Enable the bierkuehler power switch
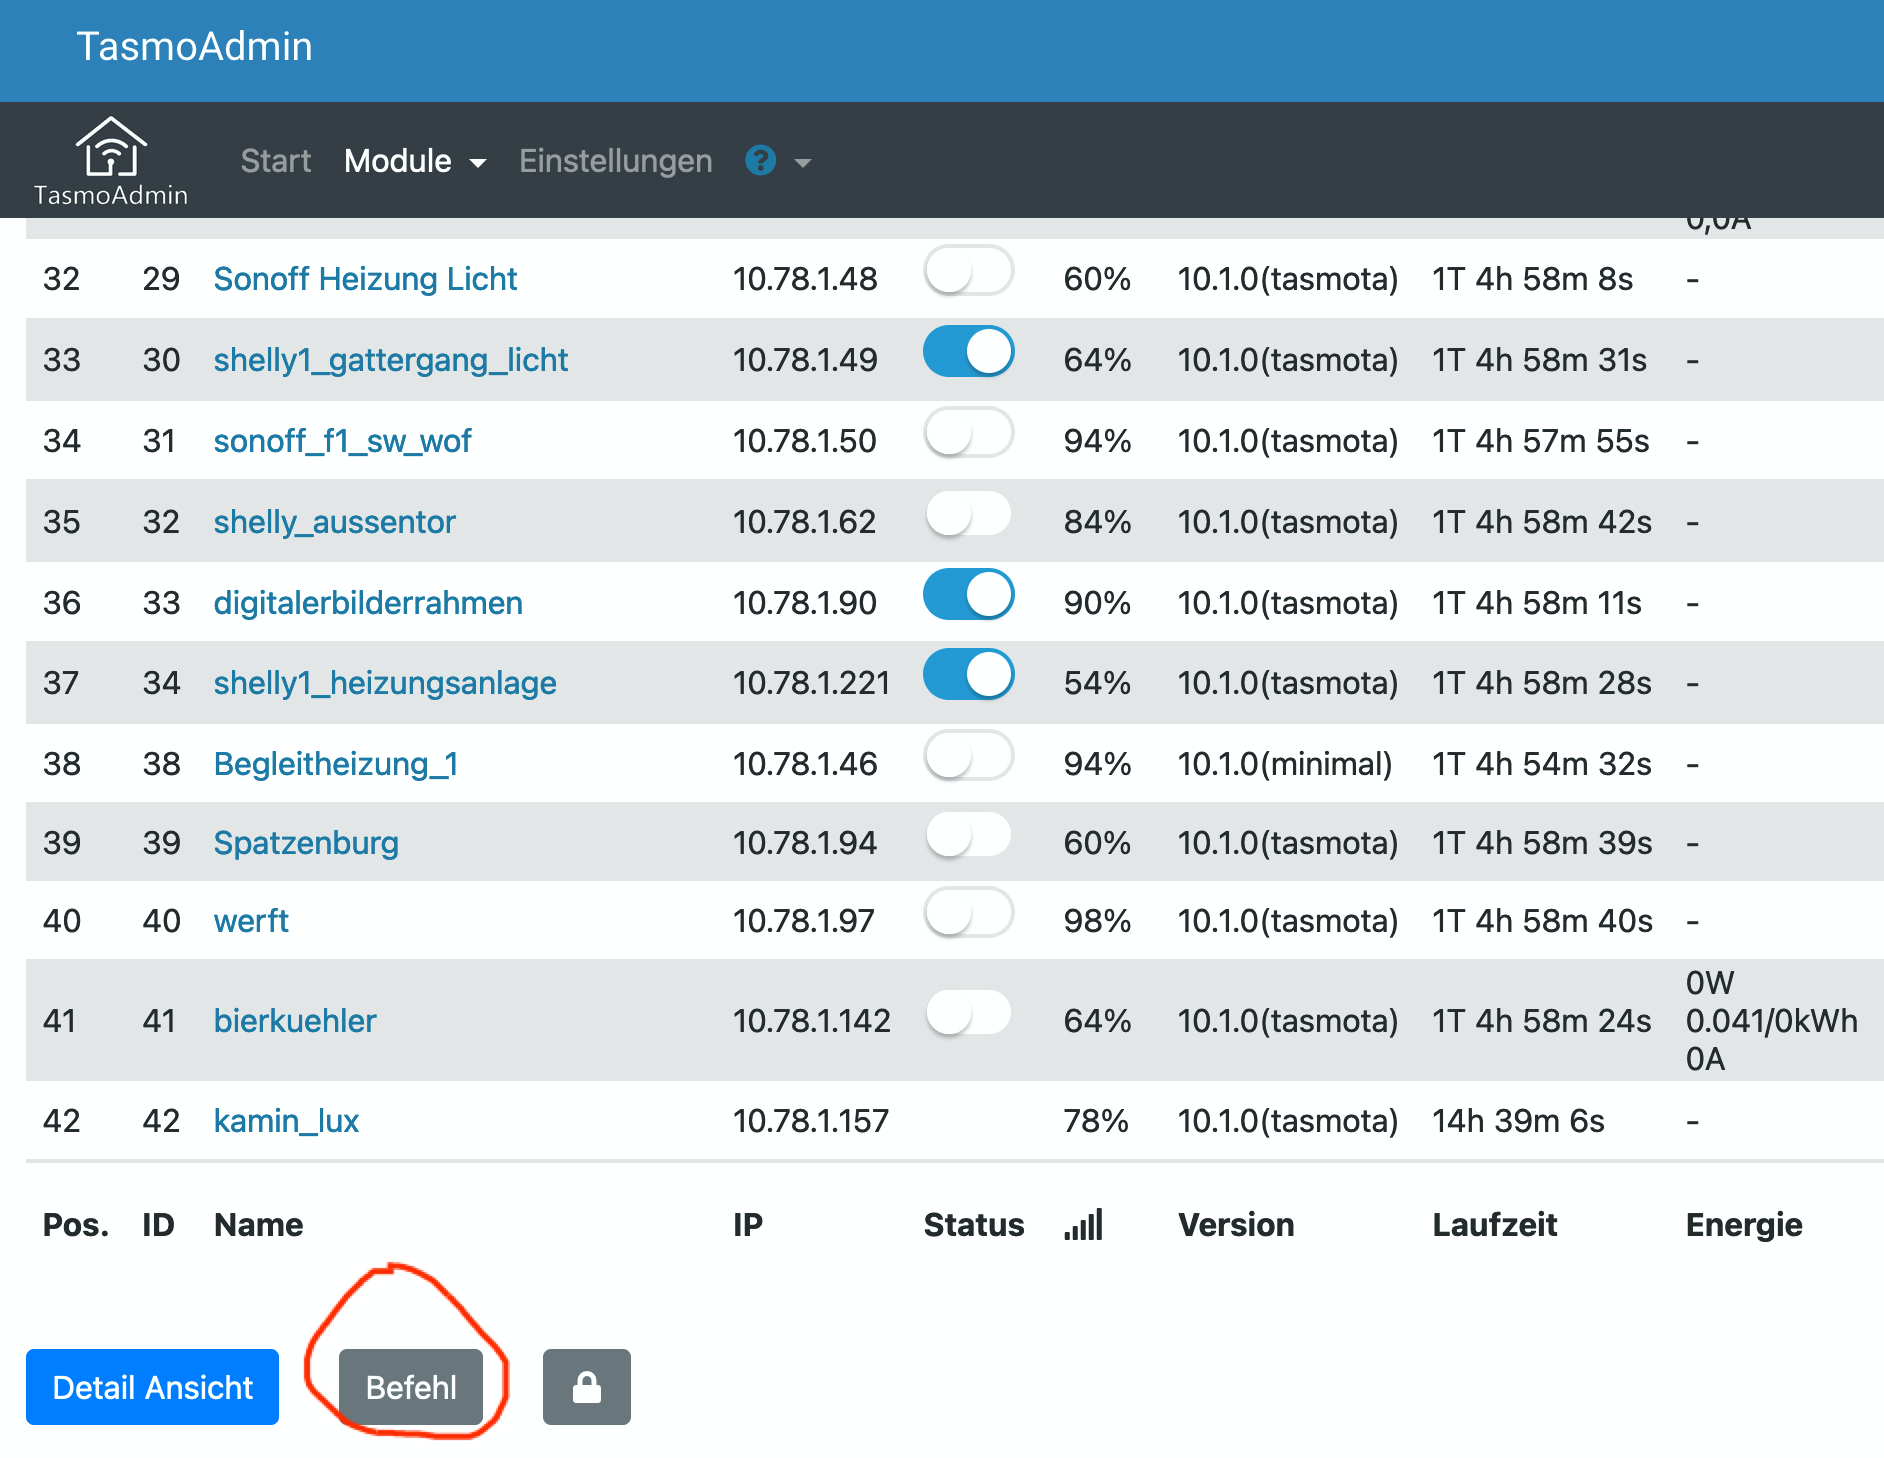Viewport: 1884px width, 1458px height. [967, 1012]
